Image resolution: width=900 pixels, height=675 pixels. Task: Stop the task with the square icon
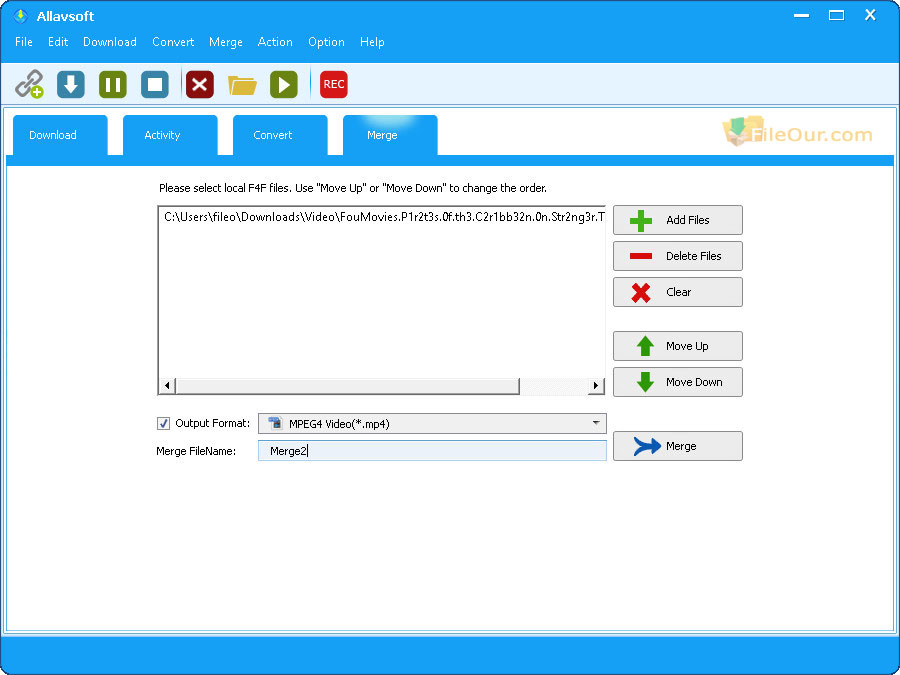coord(155,84)
